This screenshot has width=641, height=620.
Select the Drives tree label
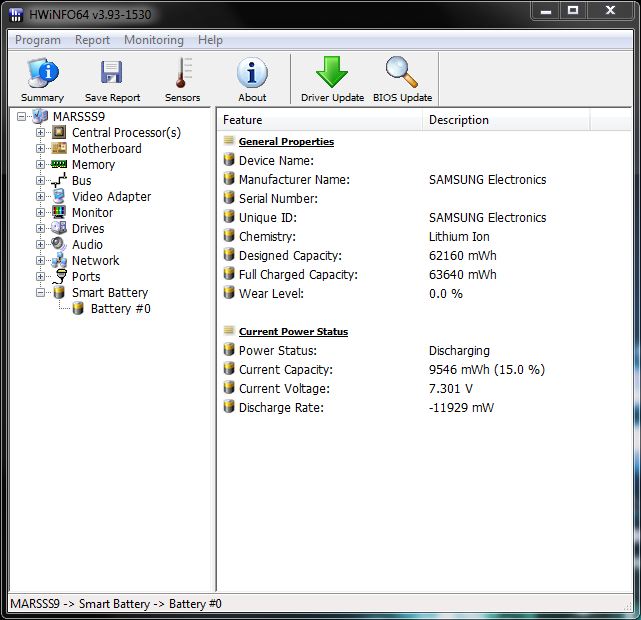pos(88,228)
